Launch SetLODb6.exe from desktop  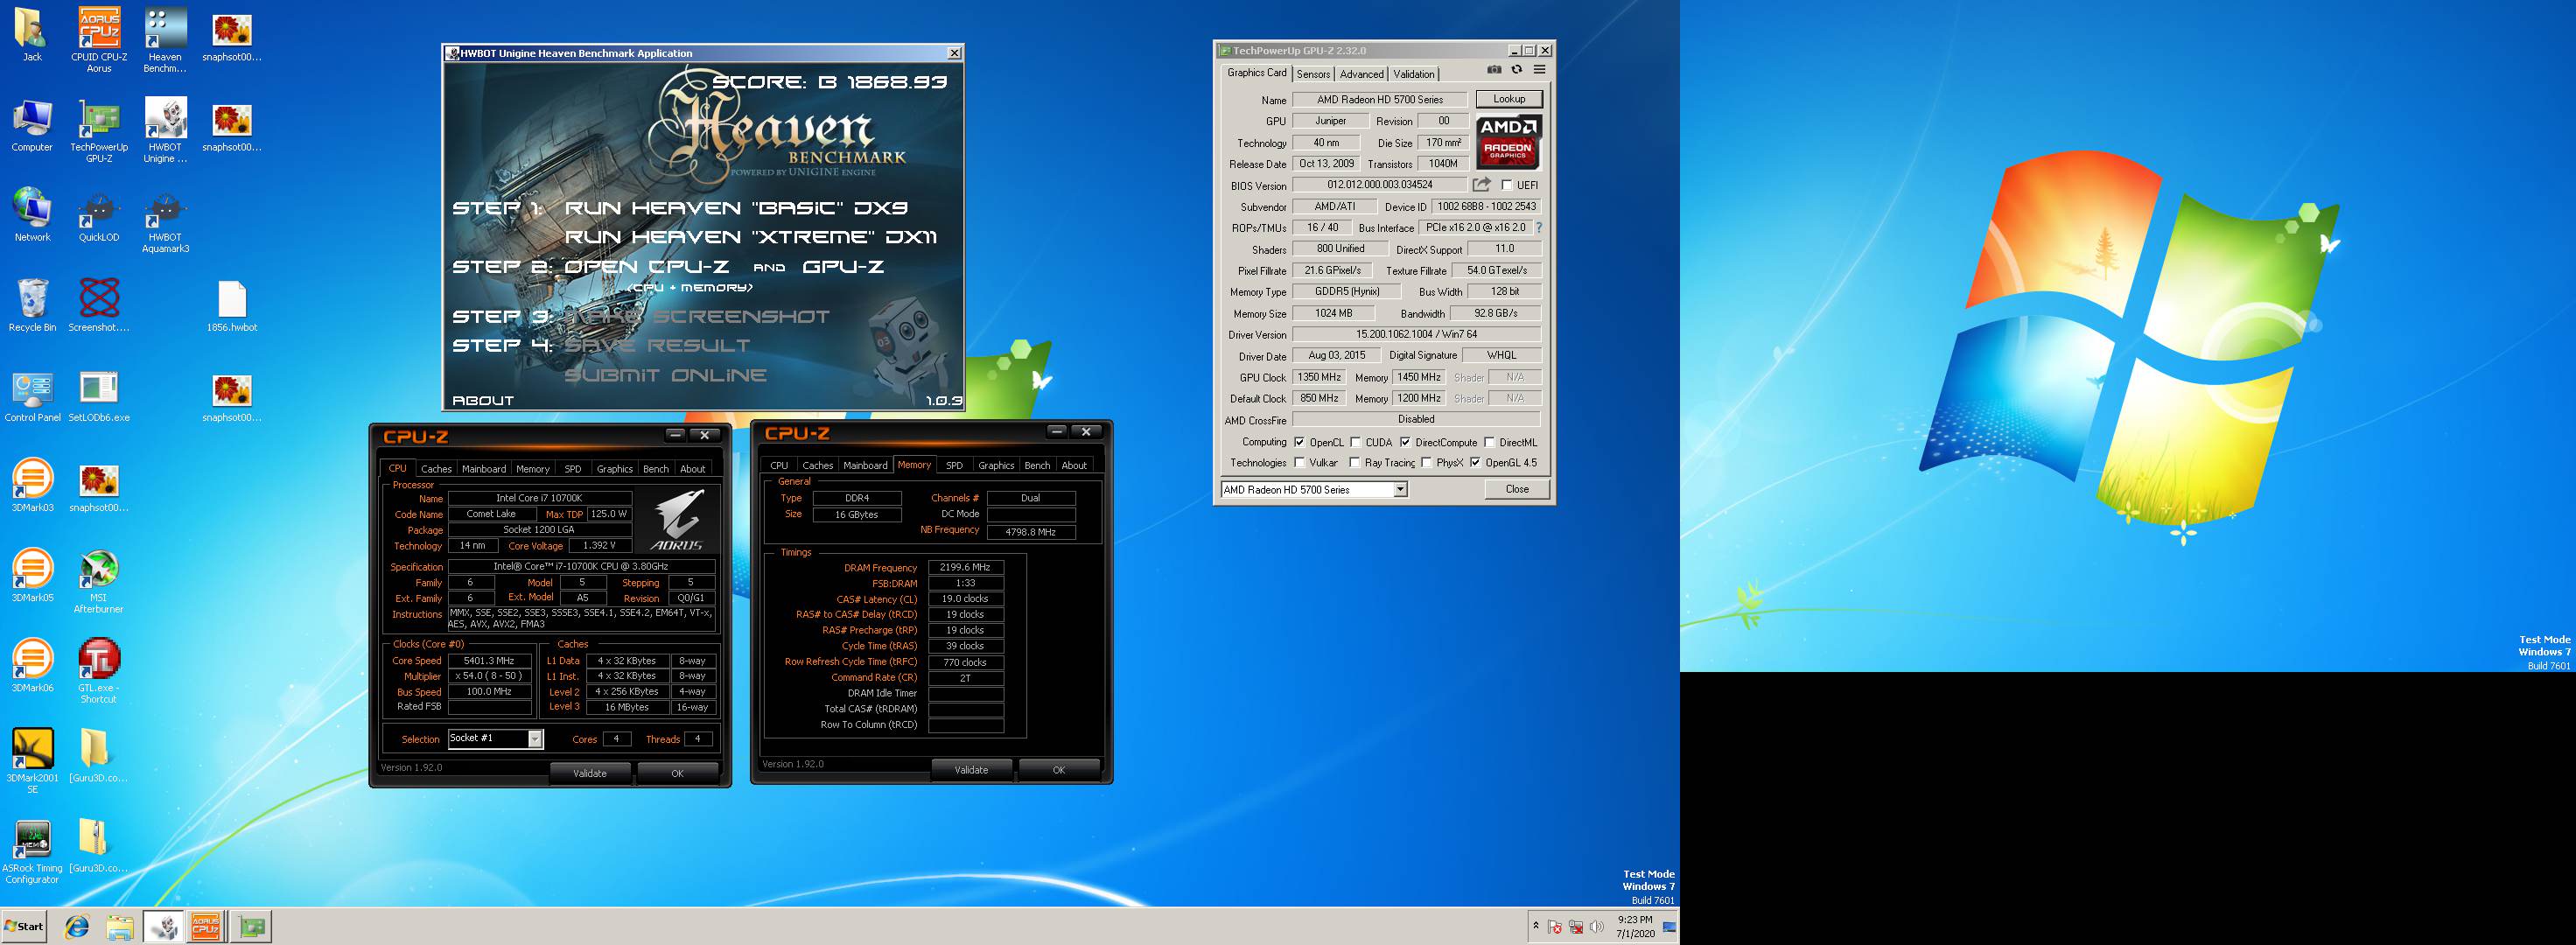tap(99, 396)
